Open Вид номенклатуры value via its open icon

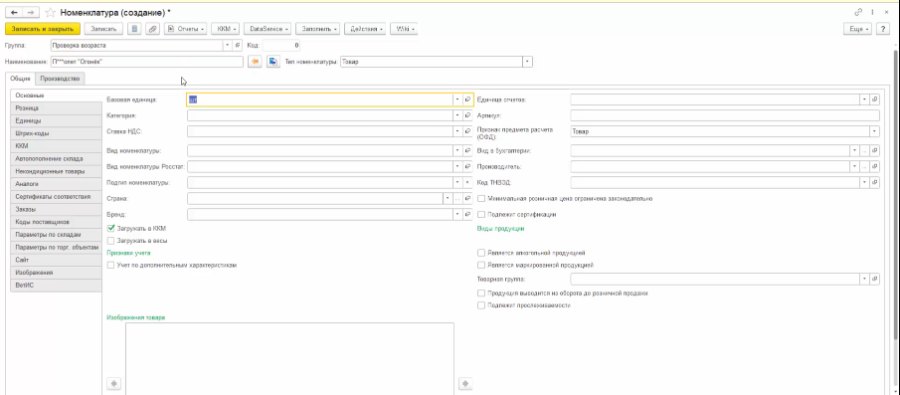pos(468,150)
